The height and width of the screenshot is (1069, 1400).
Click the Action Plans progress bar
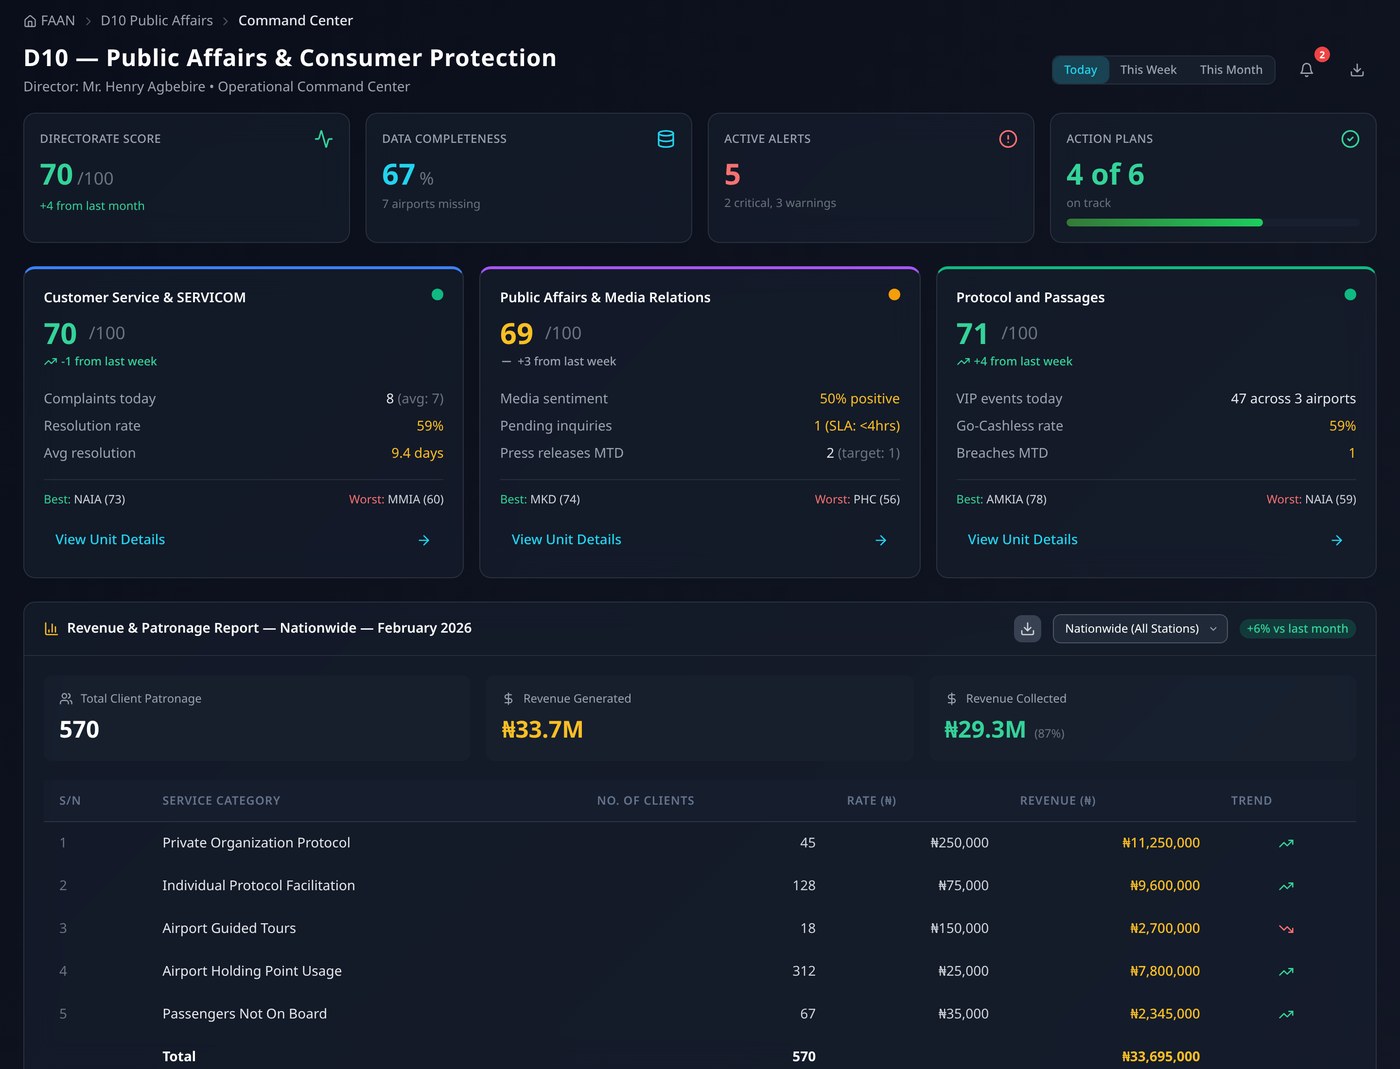click(1213, 222)
